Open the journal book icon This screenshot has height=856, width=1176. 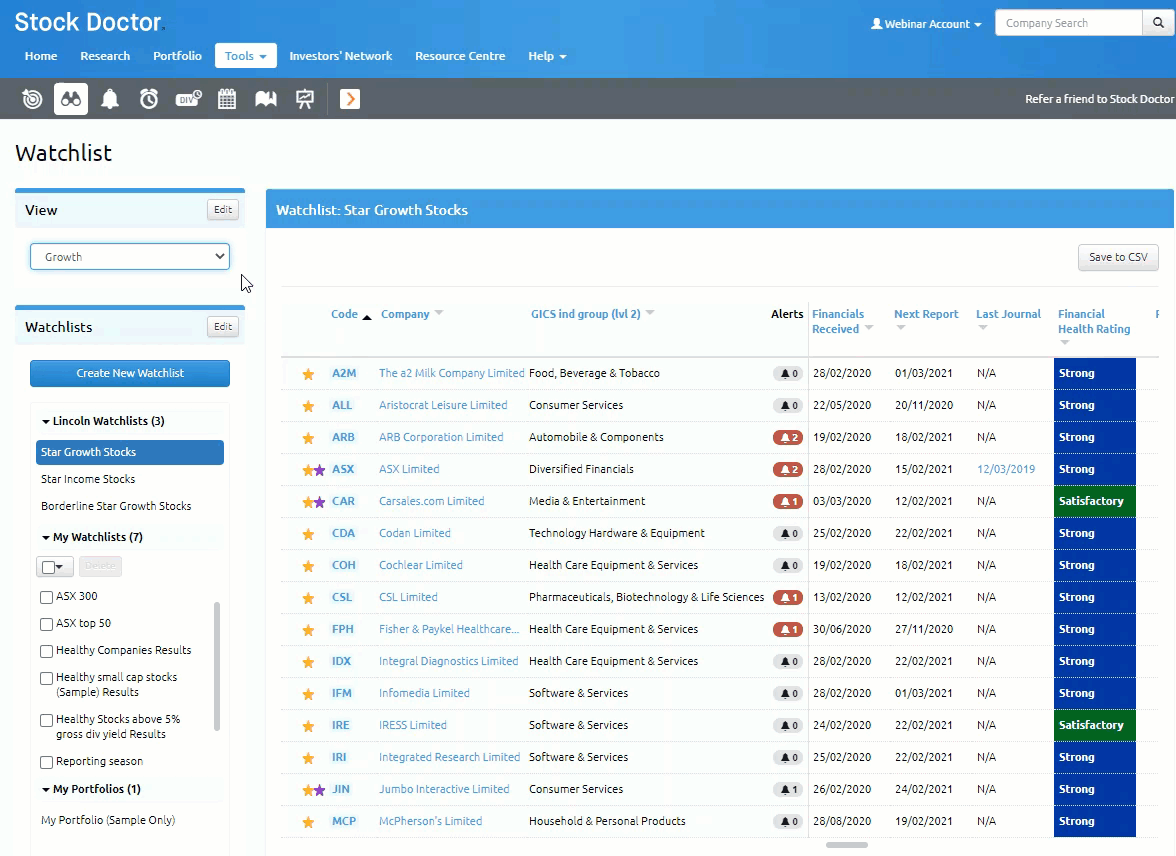[266, 99]
